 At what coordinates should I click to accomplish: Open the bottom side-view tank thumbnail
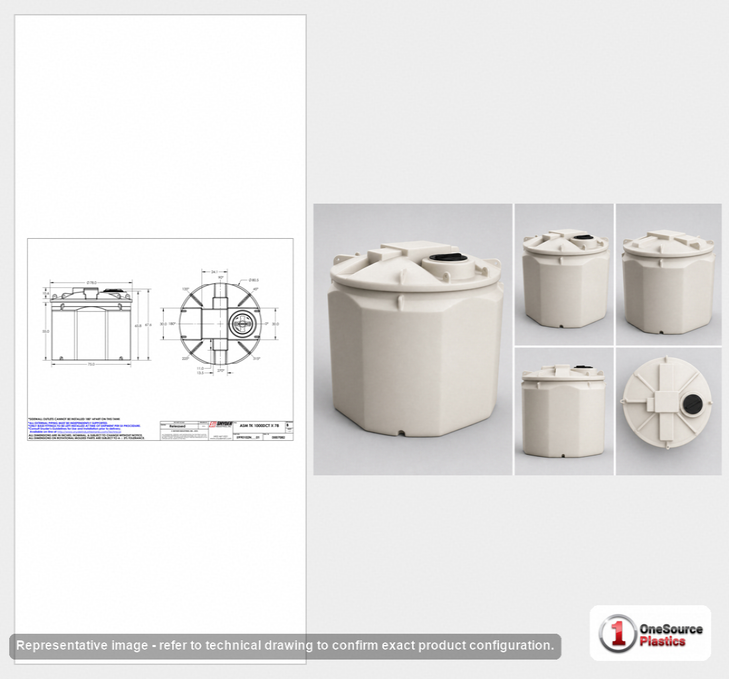564,411
